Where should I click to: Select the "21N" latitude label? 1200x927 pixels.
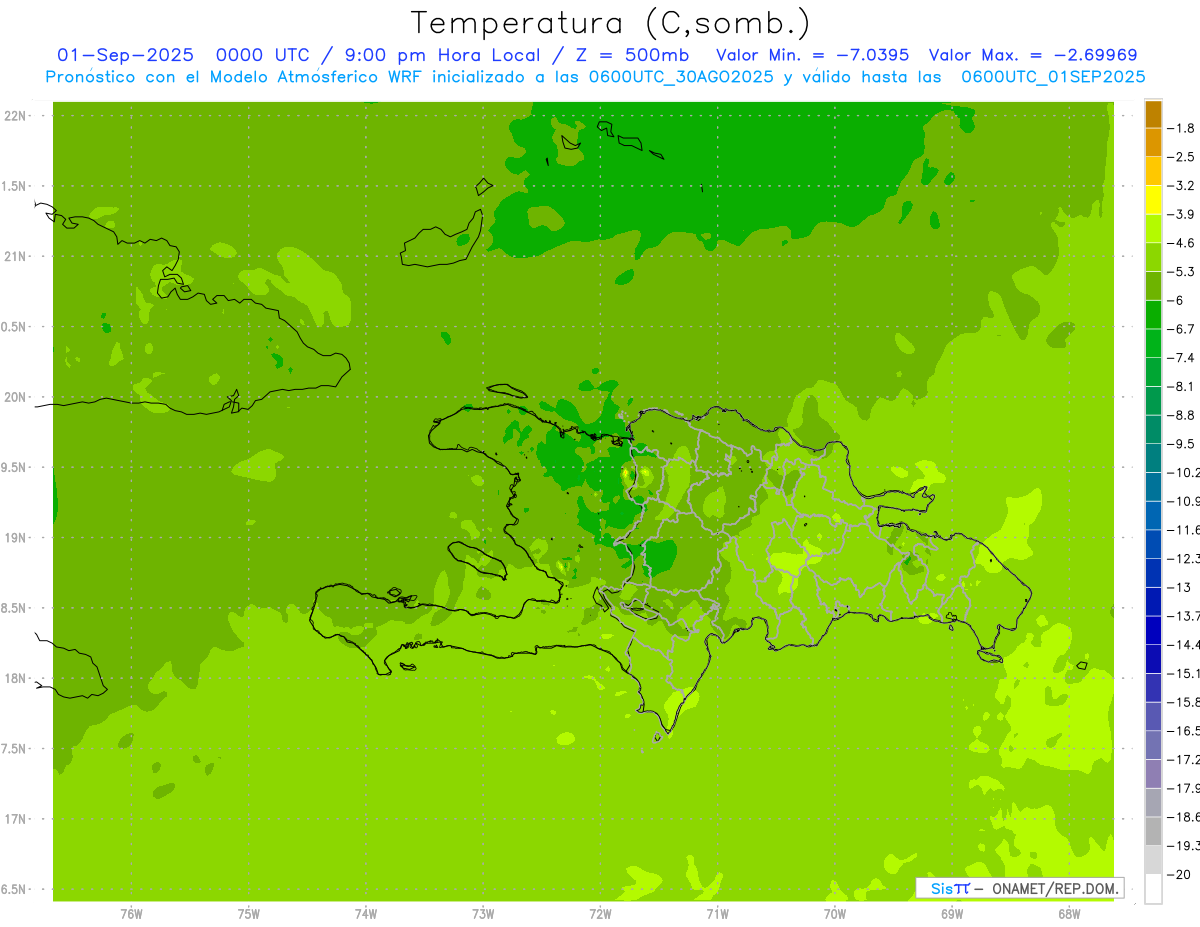click(16, 257)
